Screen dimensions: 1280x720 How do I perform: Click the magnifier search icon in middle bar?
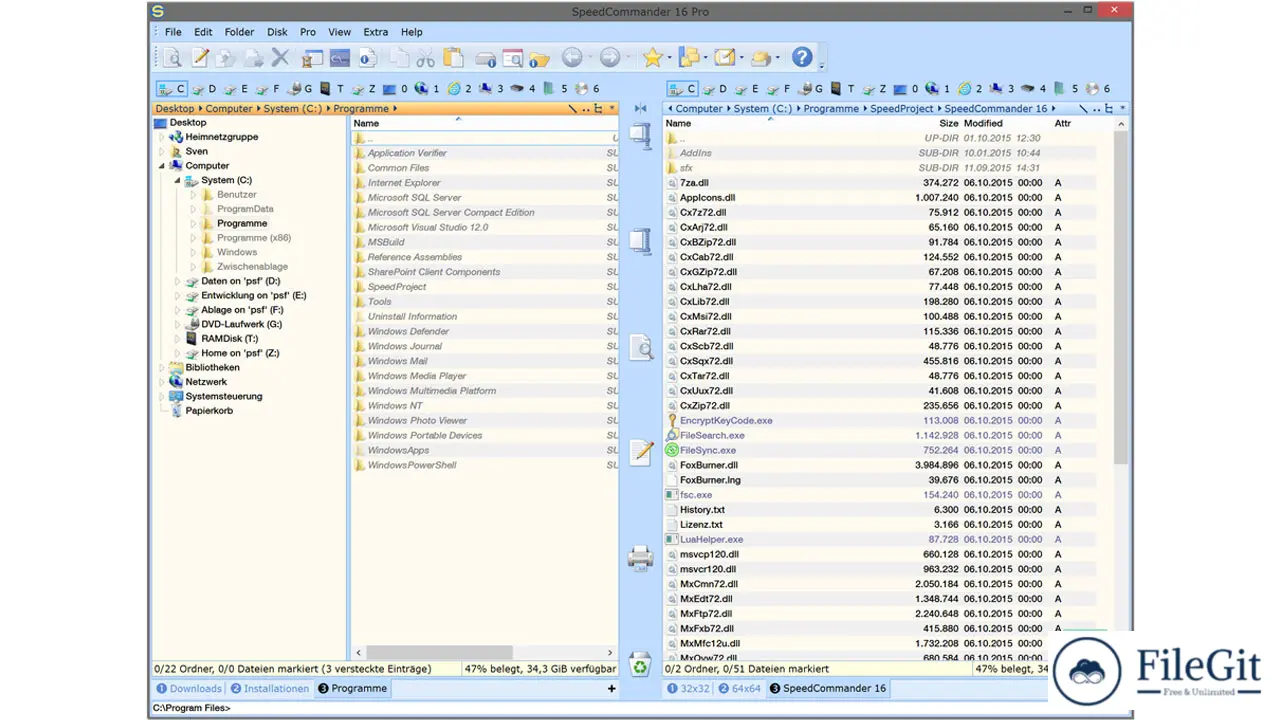pyautogui.click(x=641, y=347)
